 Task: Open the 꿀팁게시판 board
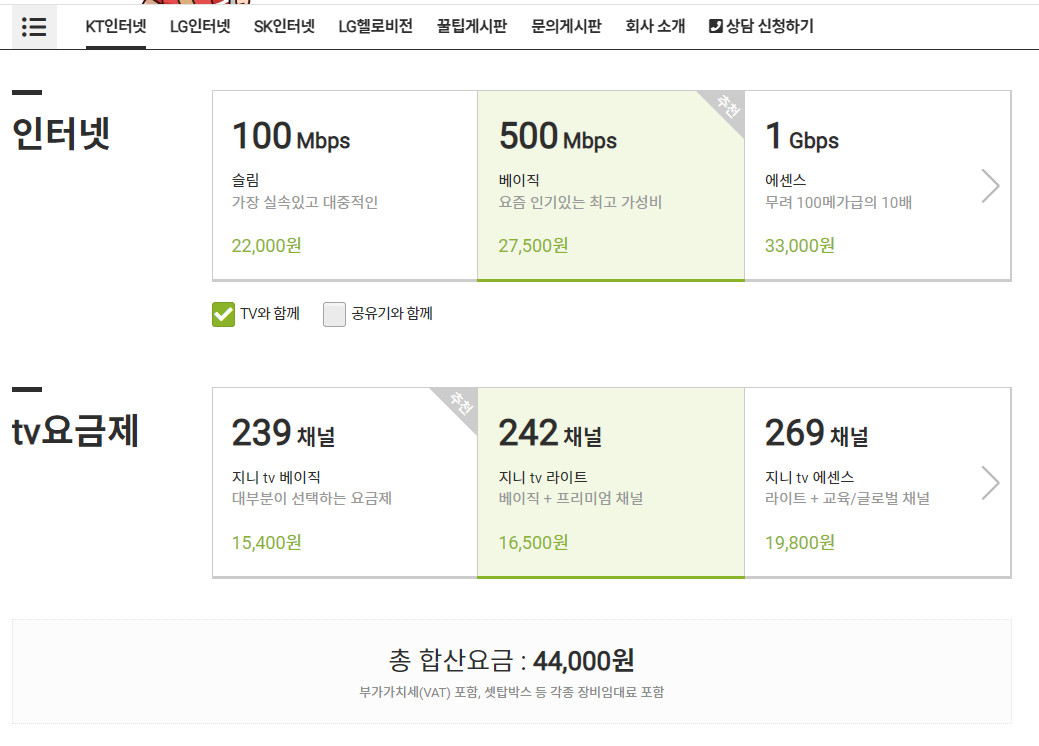tap(472, 27)
